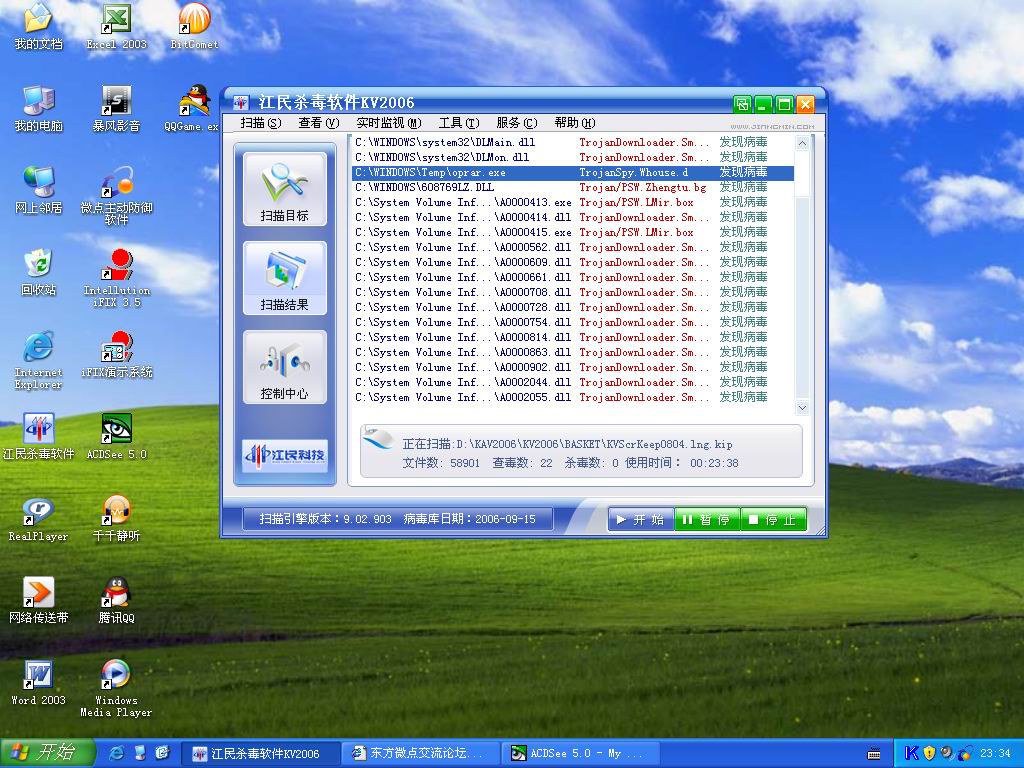Select the Internet Explorer desktop icon
This screenshot has width=1024, height=768.
[38, 360]
